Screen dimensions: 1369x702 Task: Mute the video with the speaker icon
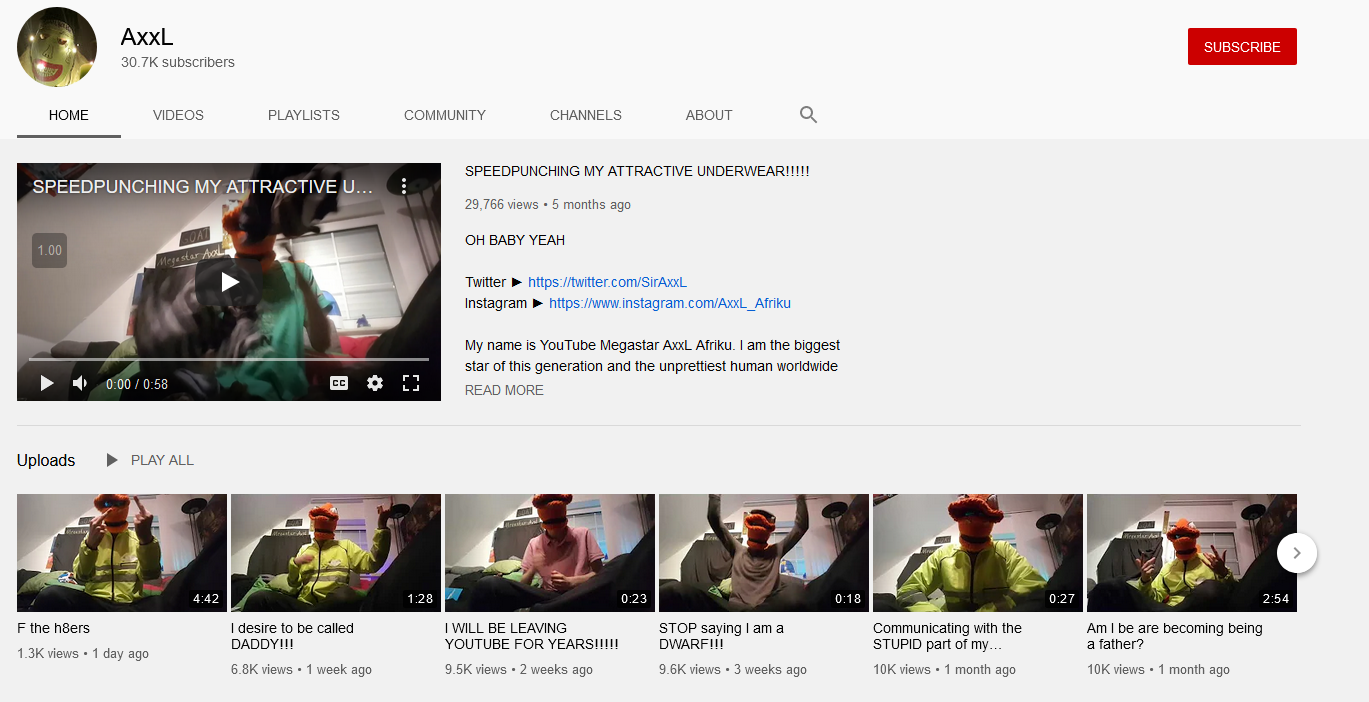[80, 383]
